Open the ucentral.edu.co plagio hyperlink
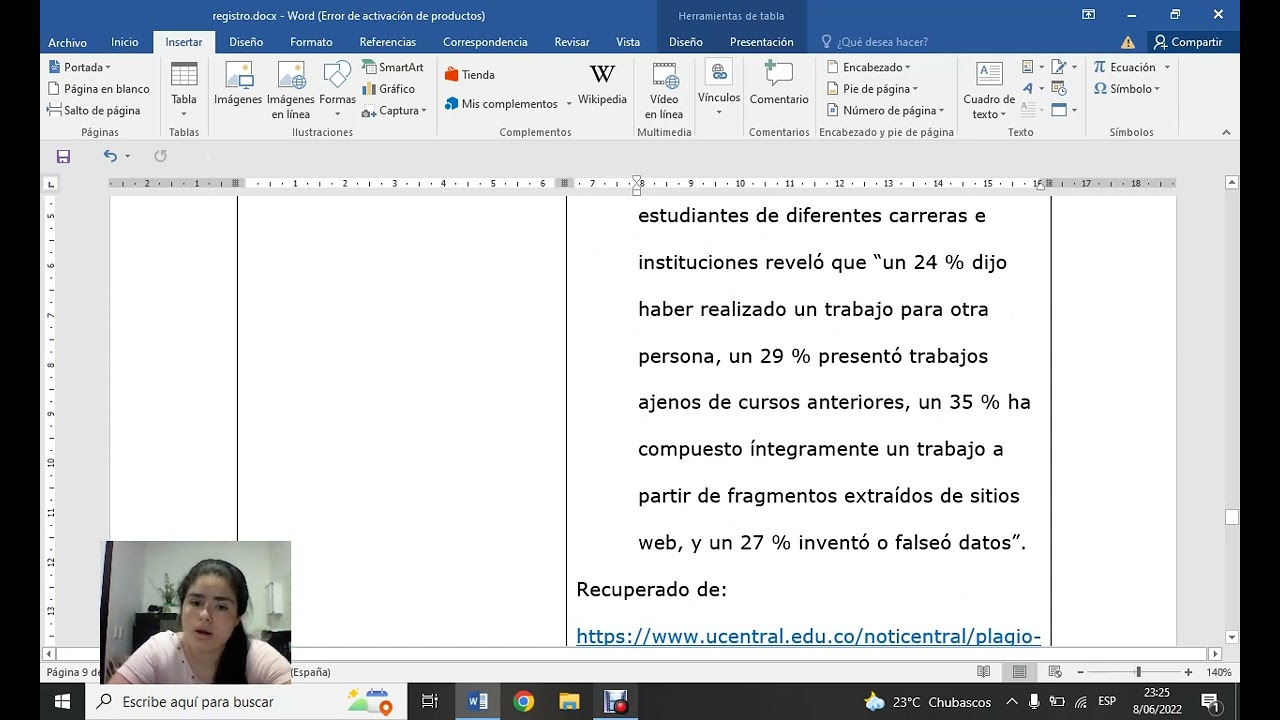Image resolution: width=1280 pixels, height=720 pixels. point(808,636)
